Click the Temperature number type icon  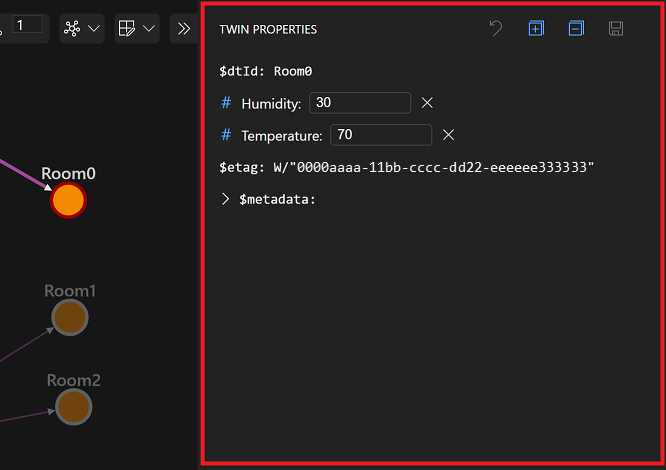tap(226, 135)
